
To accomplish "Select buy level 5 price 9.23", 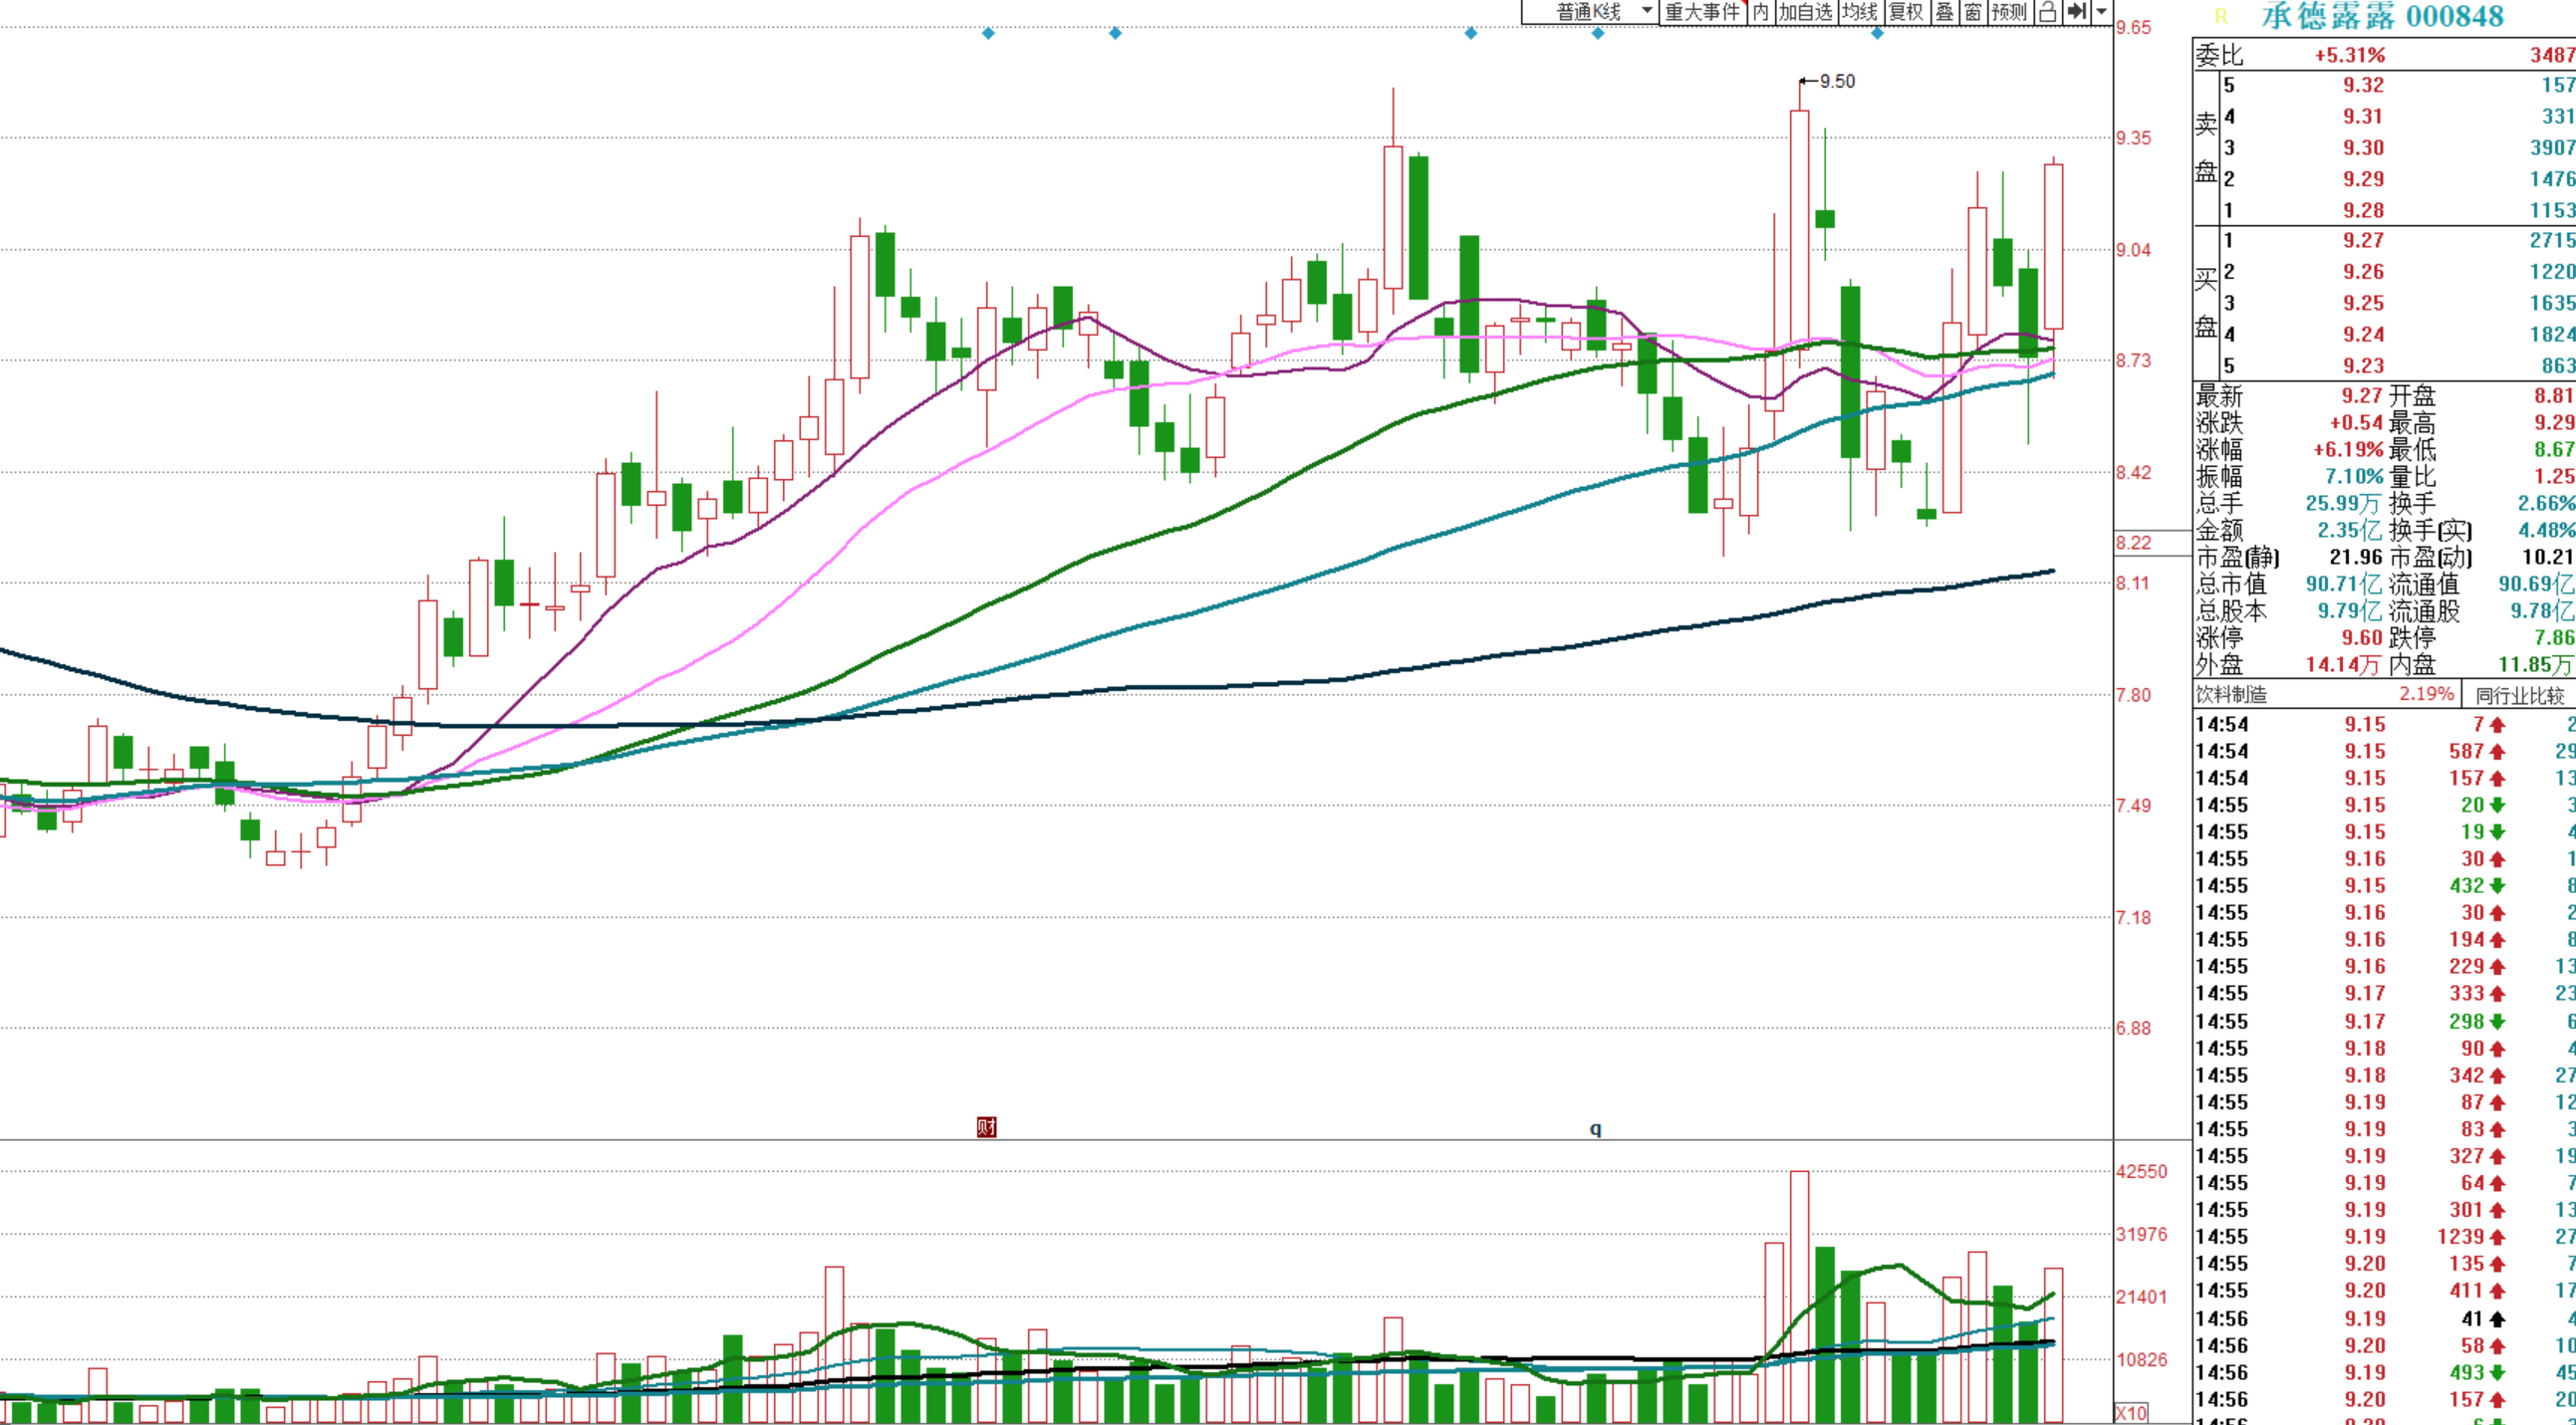I will point(2363,366).
